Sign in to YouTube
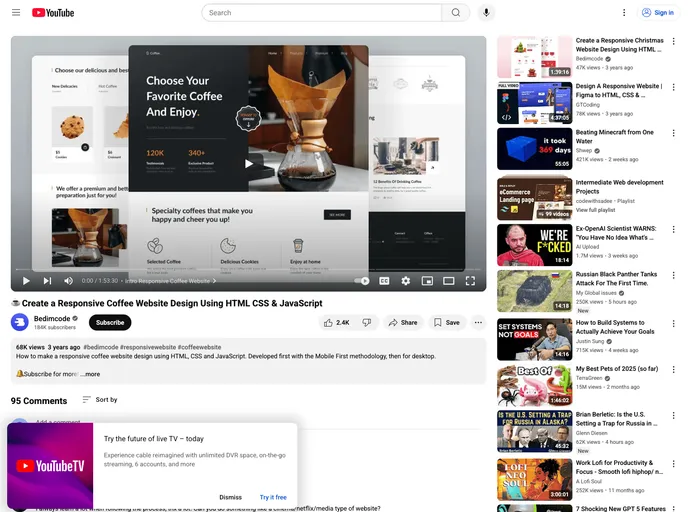Viewport: 688px width, 512px height. click(x=657, y=13)
